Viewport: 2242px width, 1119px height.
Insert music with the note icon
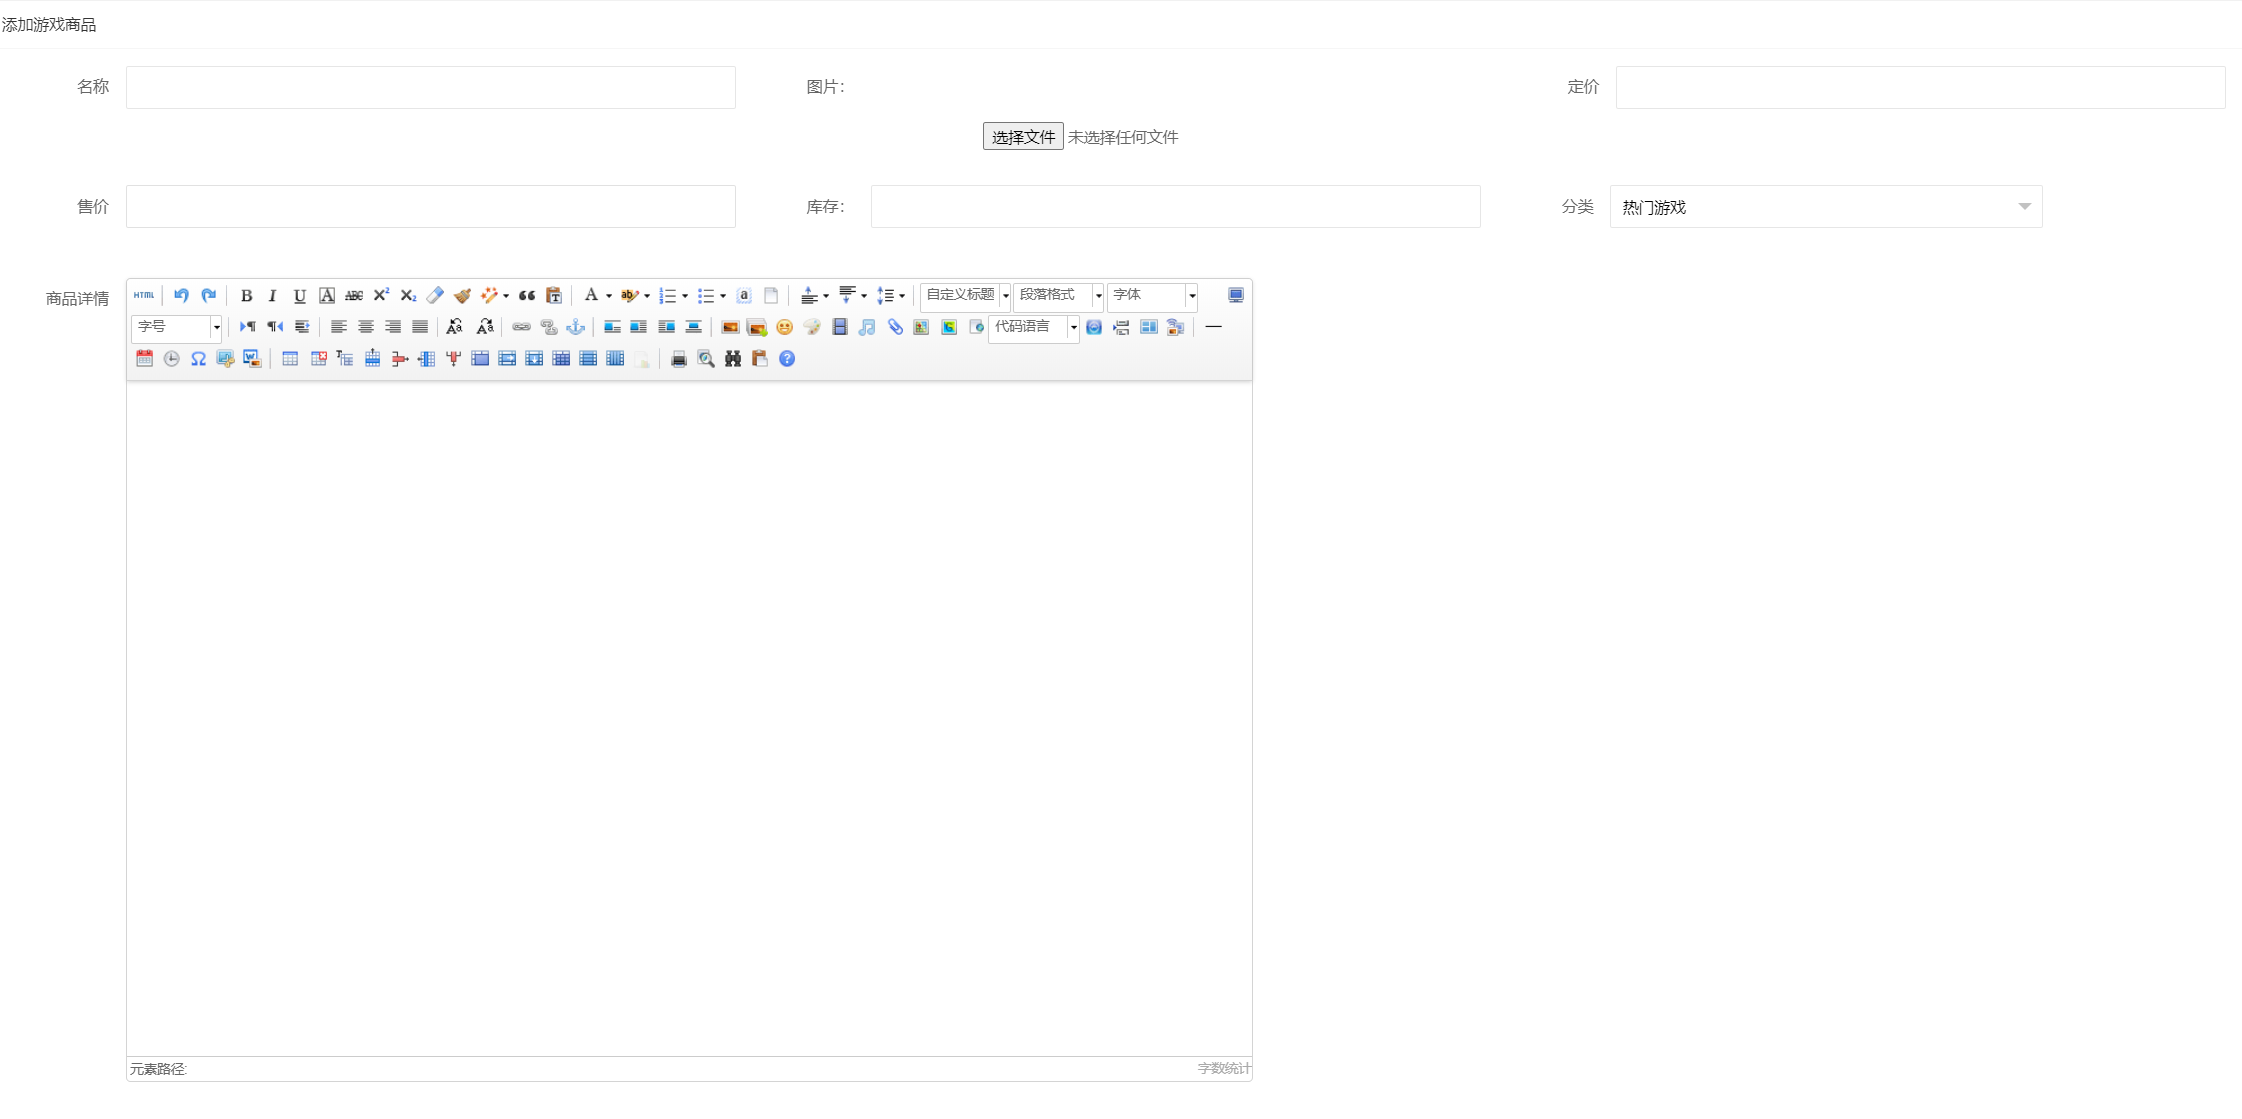click(x=867, y=327)
